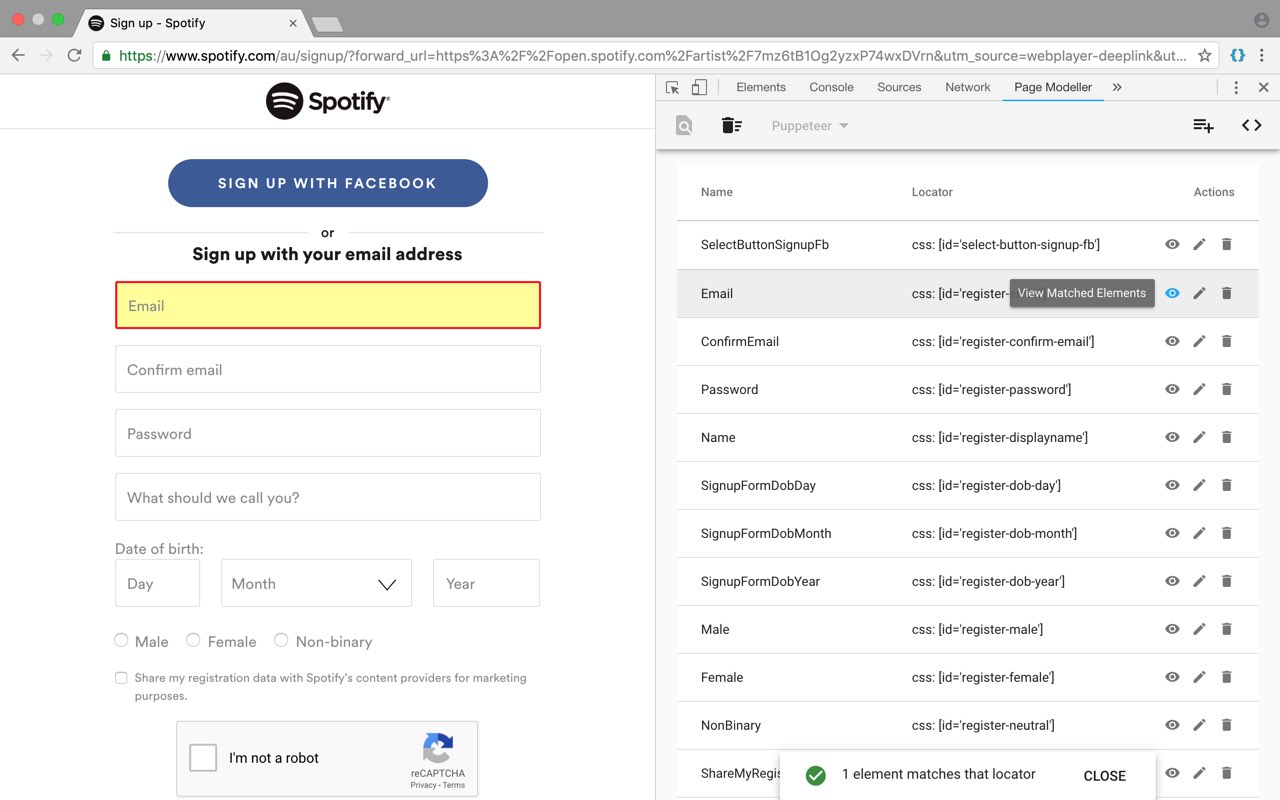Delete the ConfirmEmail row

tap(1227, 341)
